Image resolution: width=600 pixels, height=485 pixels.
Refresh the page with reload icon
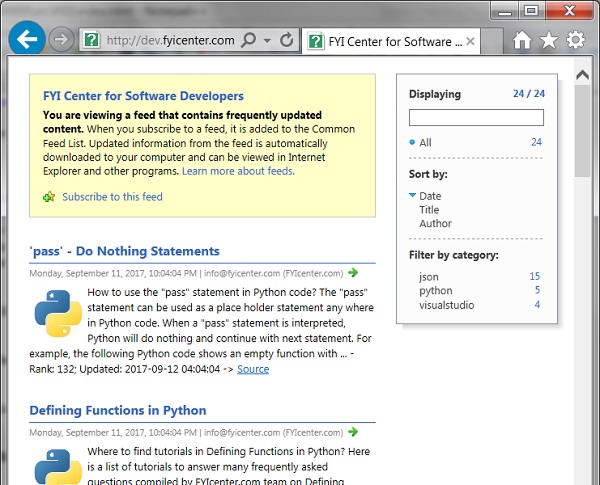pyautogui.click(x=286, y=39)
